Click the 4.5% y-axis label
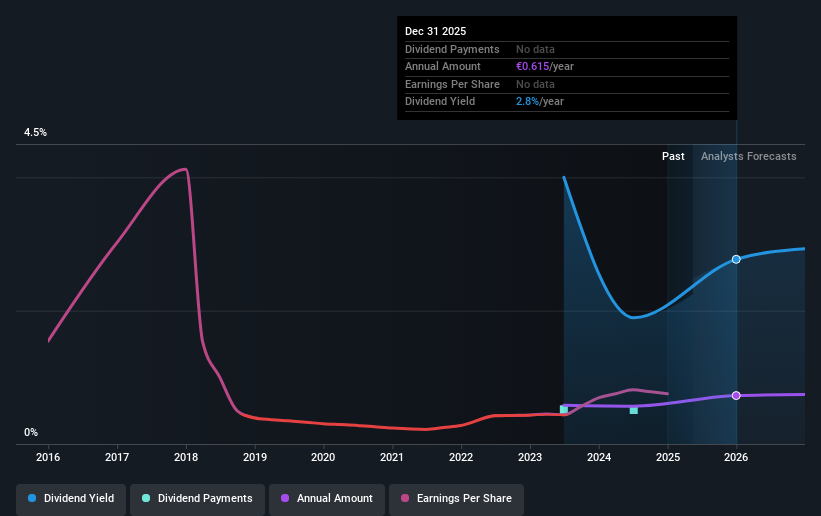This screenshot has width=821, height=516. point(35,133)
